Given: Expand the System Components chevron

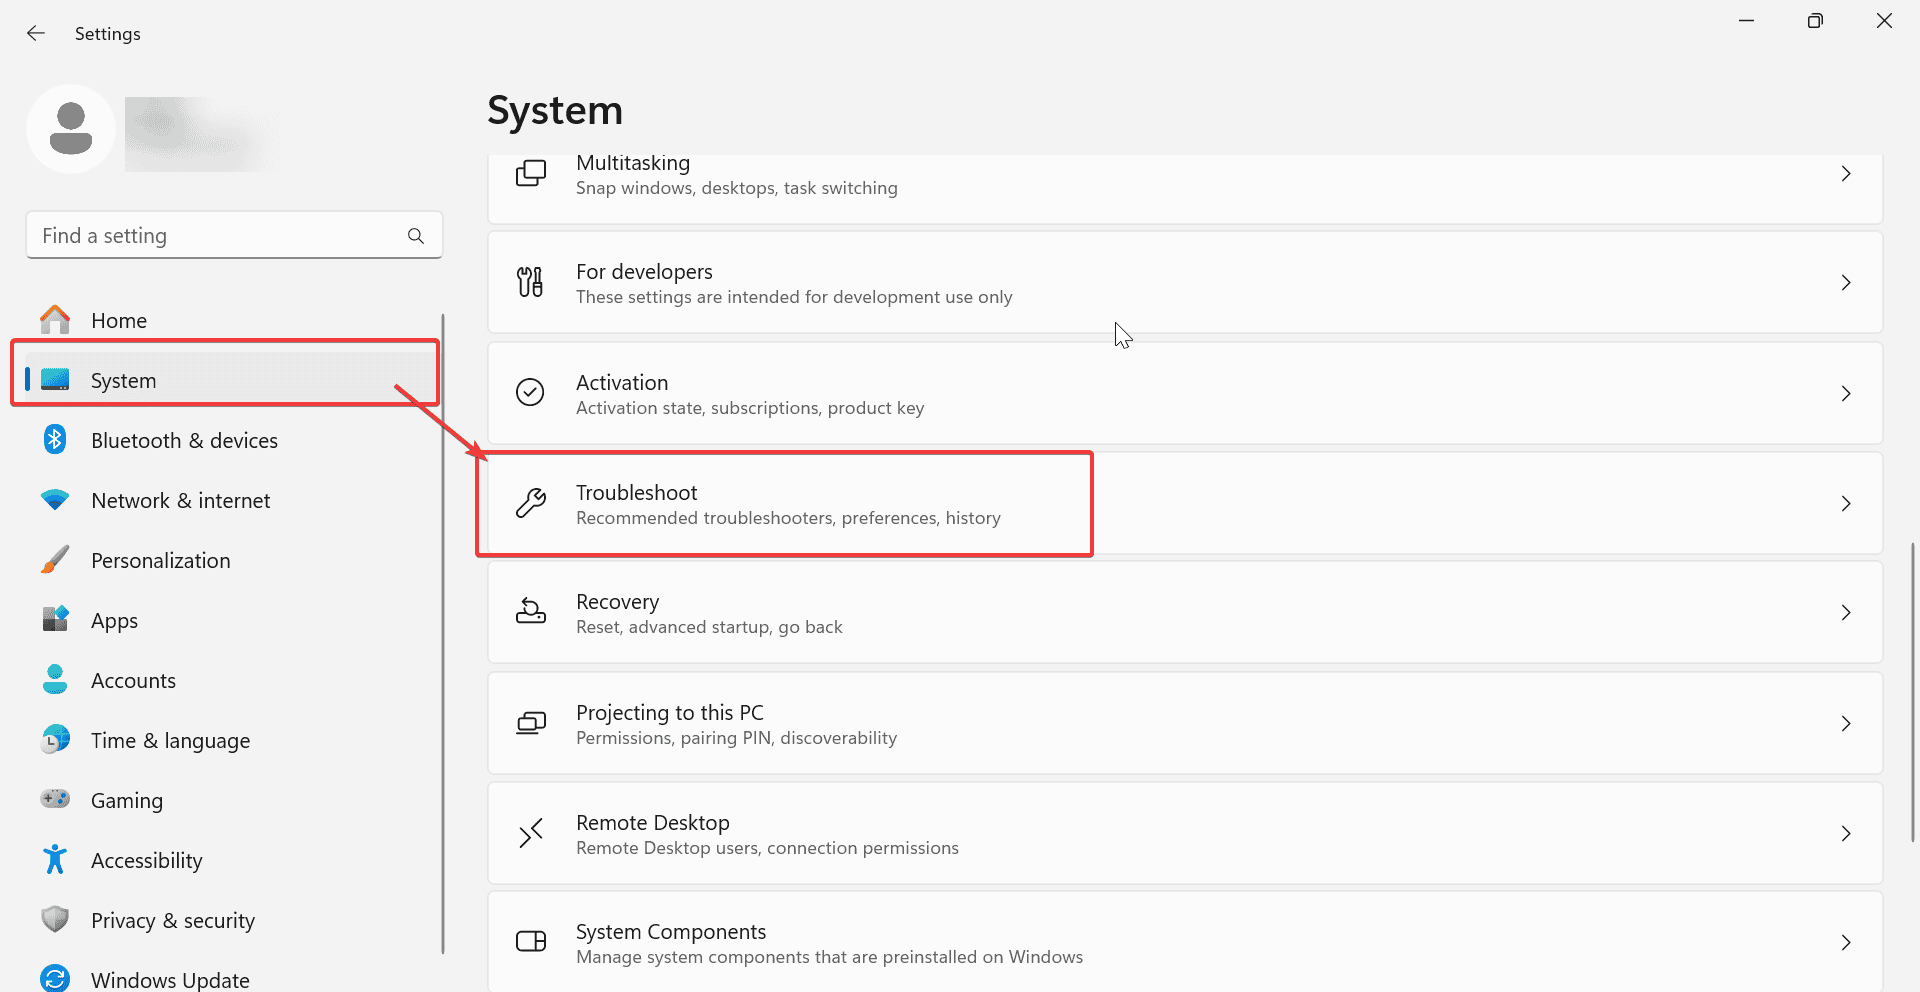Looking at the screenshot, I should [1846, 942].
